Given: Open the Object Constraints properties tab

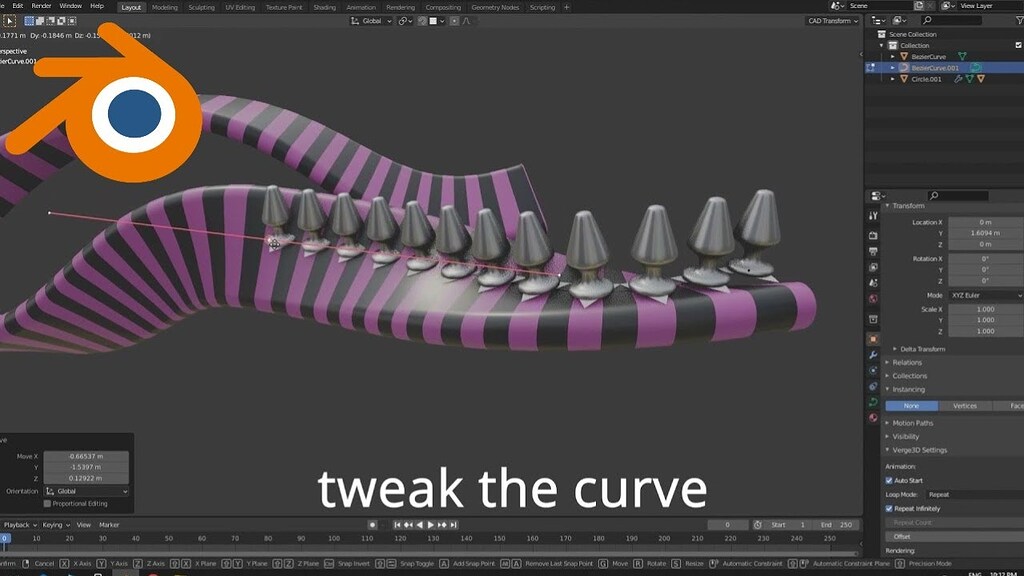Looking at the screenshot, I should pos(873,387).
